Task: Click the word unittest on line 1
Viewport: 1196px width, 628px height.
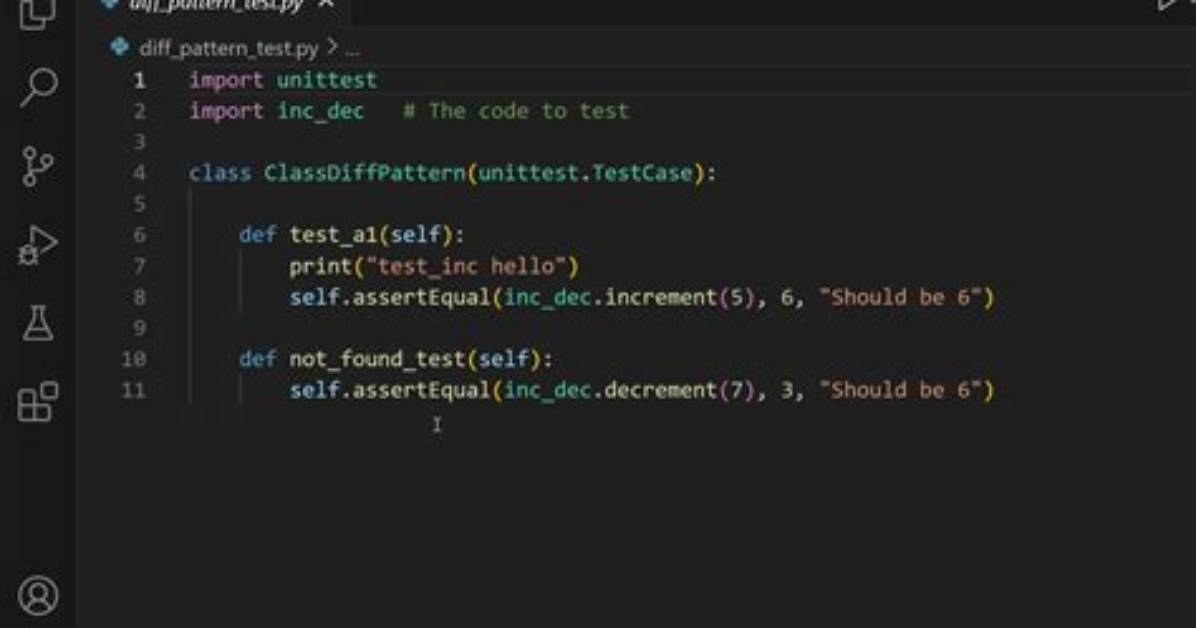Action: [x=326, y=80]
